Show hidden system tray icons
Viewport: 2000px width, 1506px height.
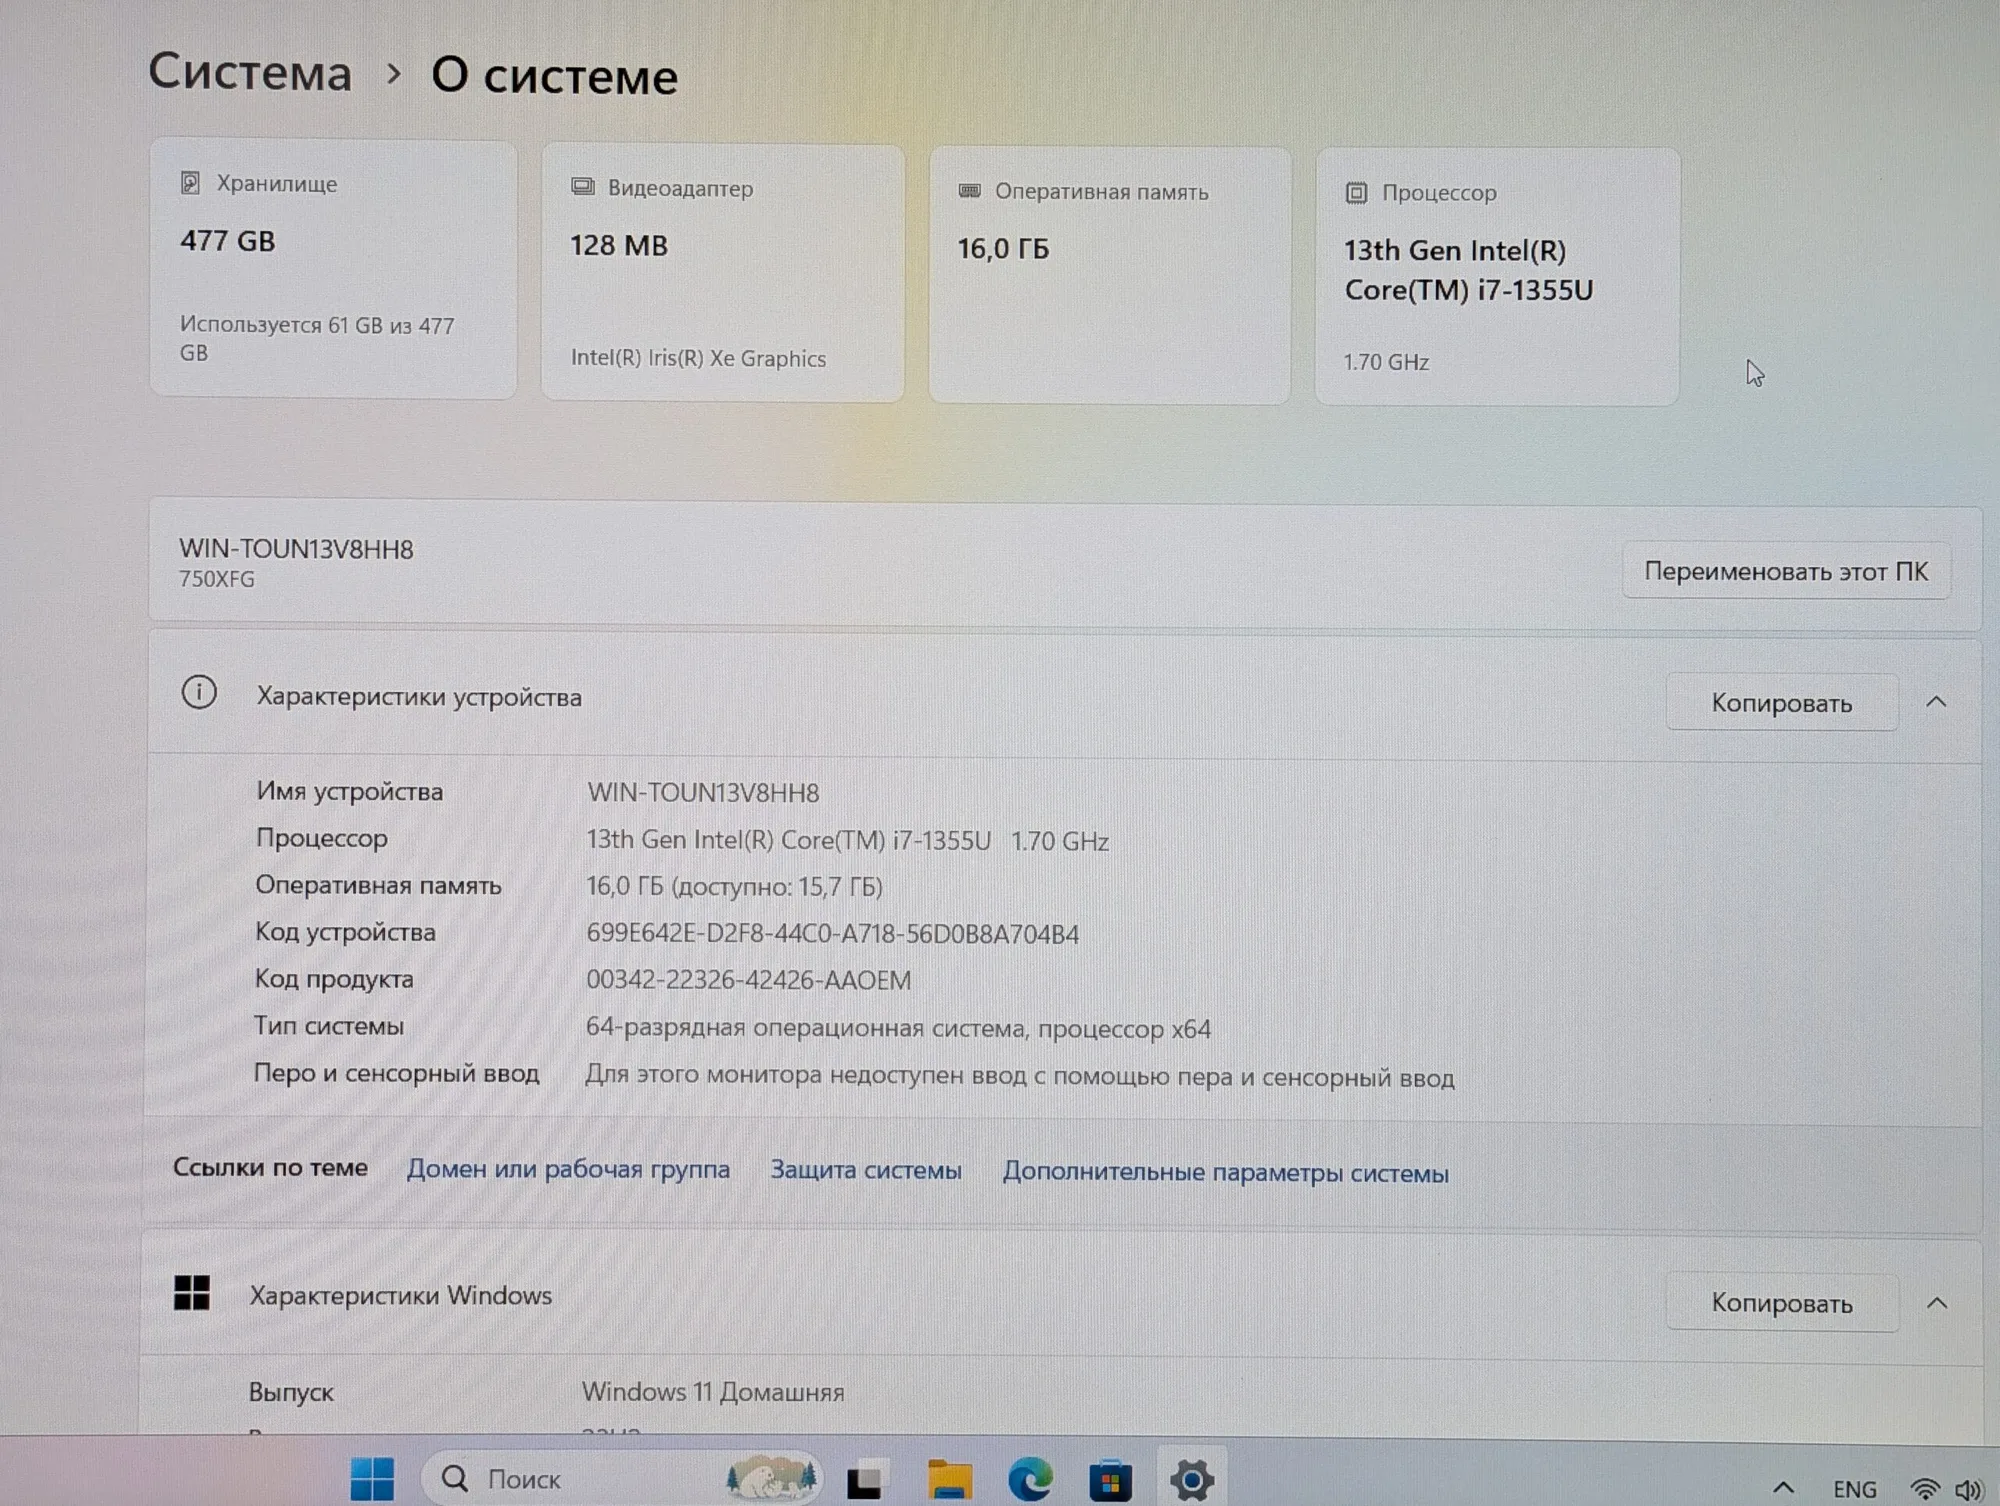click(1783, 1488)
